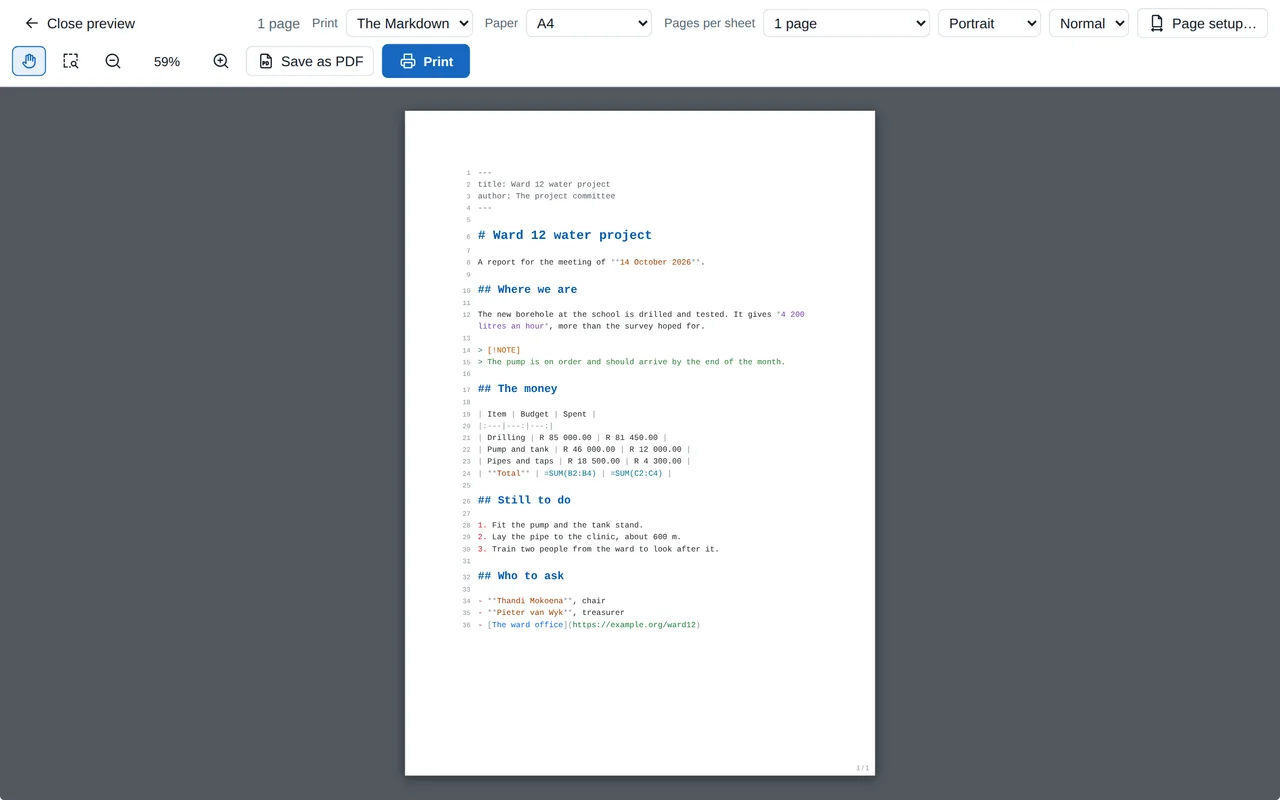The image size is (1280, 800).
Task: Click the 'Drilling' table row
Action: [x=572, y=437]
